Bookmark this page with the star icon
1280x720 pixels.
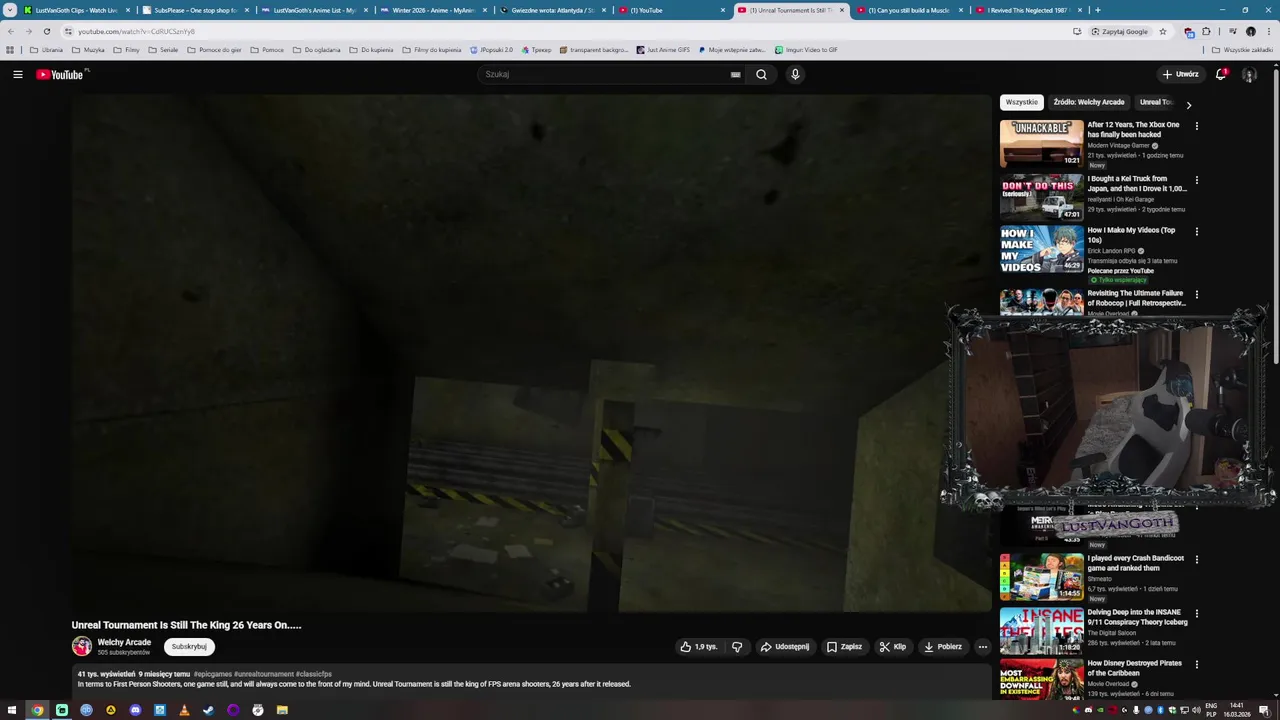pos(1162,31)
